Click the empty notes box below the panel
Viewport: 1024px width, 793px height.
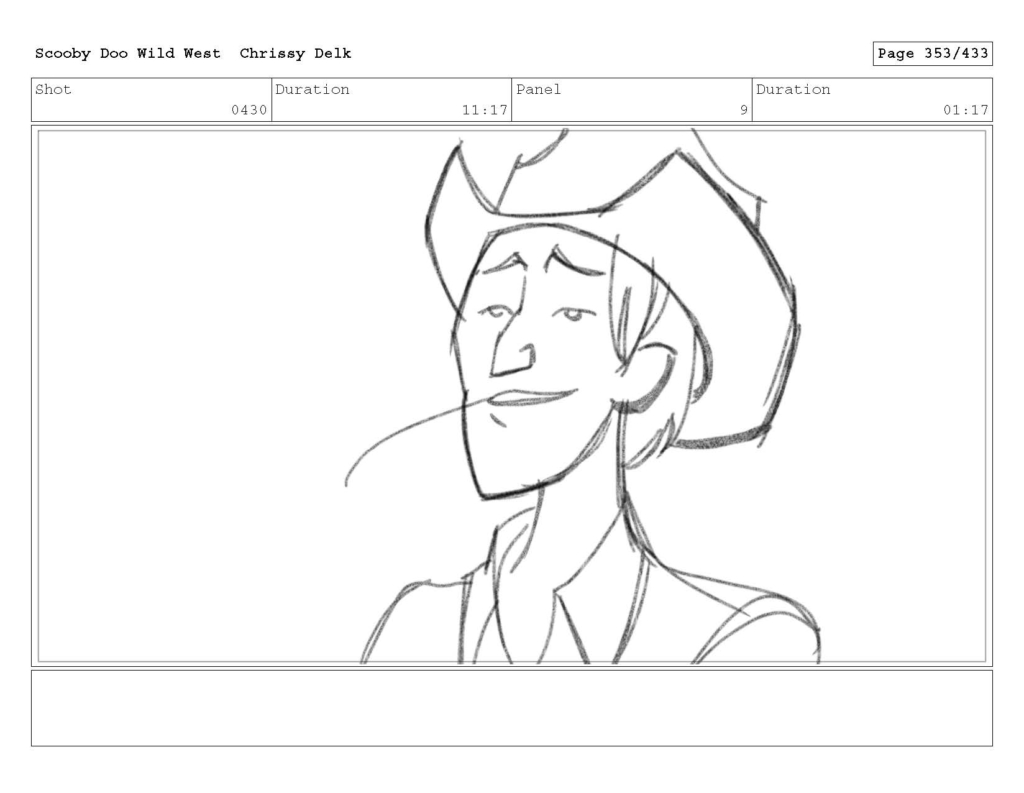512,708
